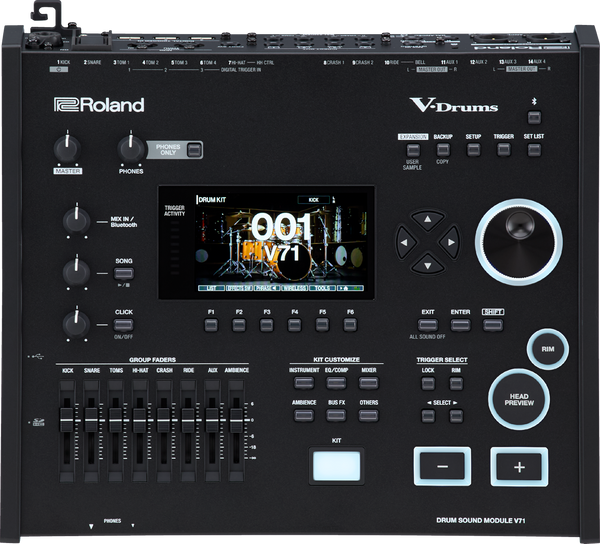Click the MASTER volume knob

67,148
